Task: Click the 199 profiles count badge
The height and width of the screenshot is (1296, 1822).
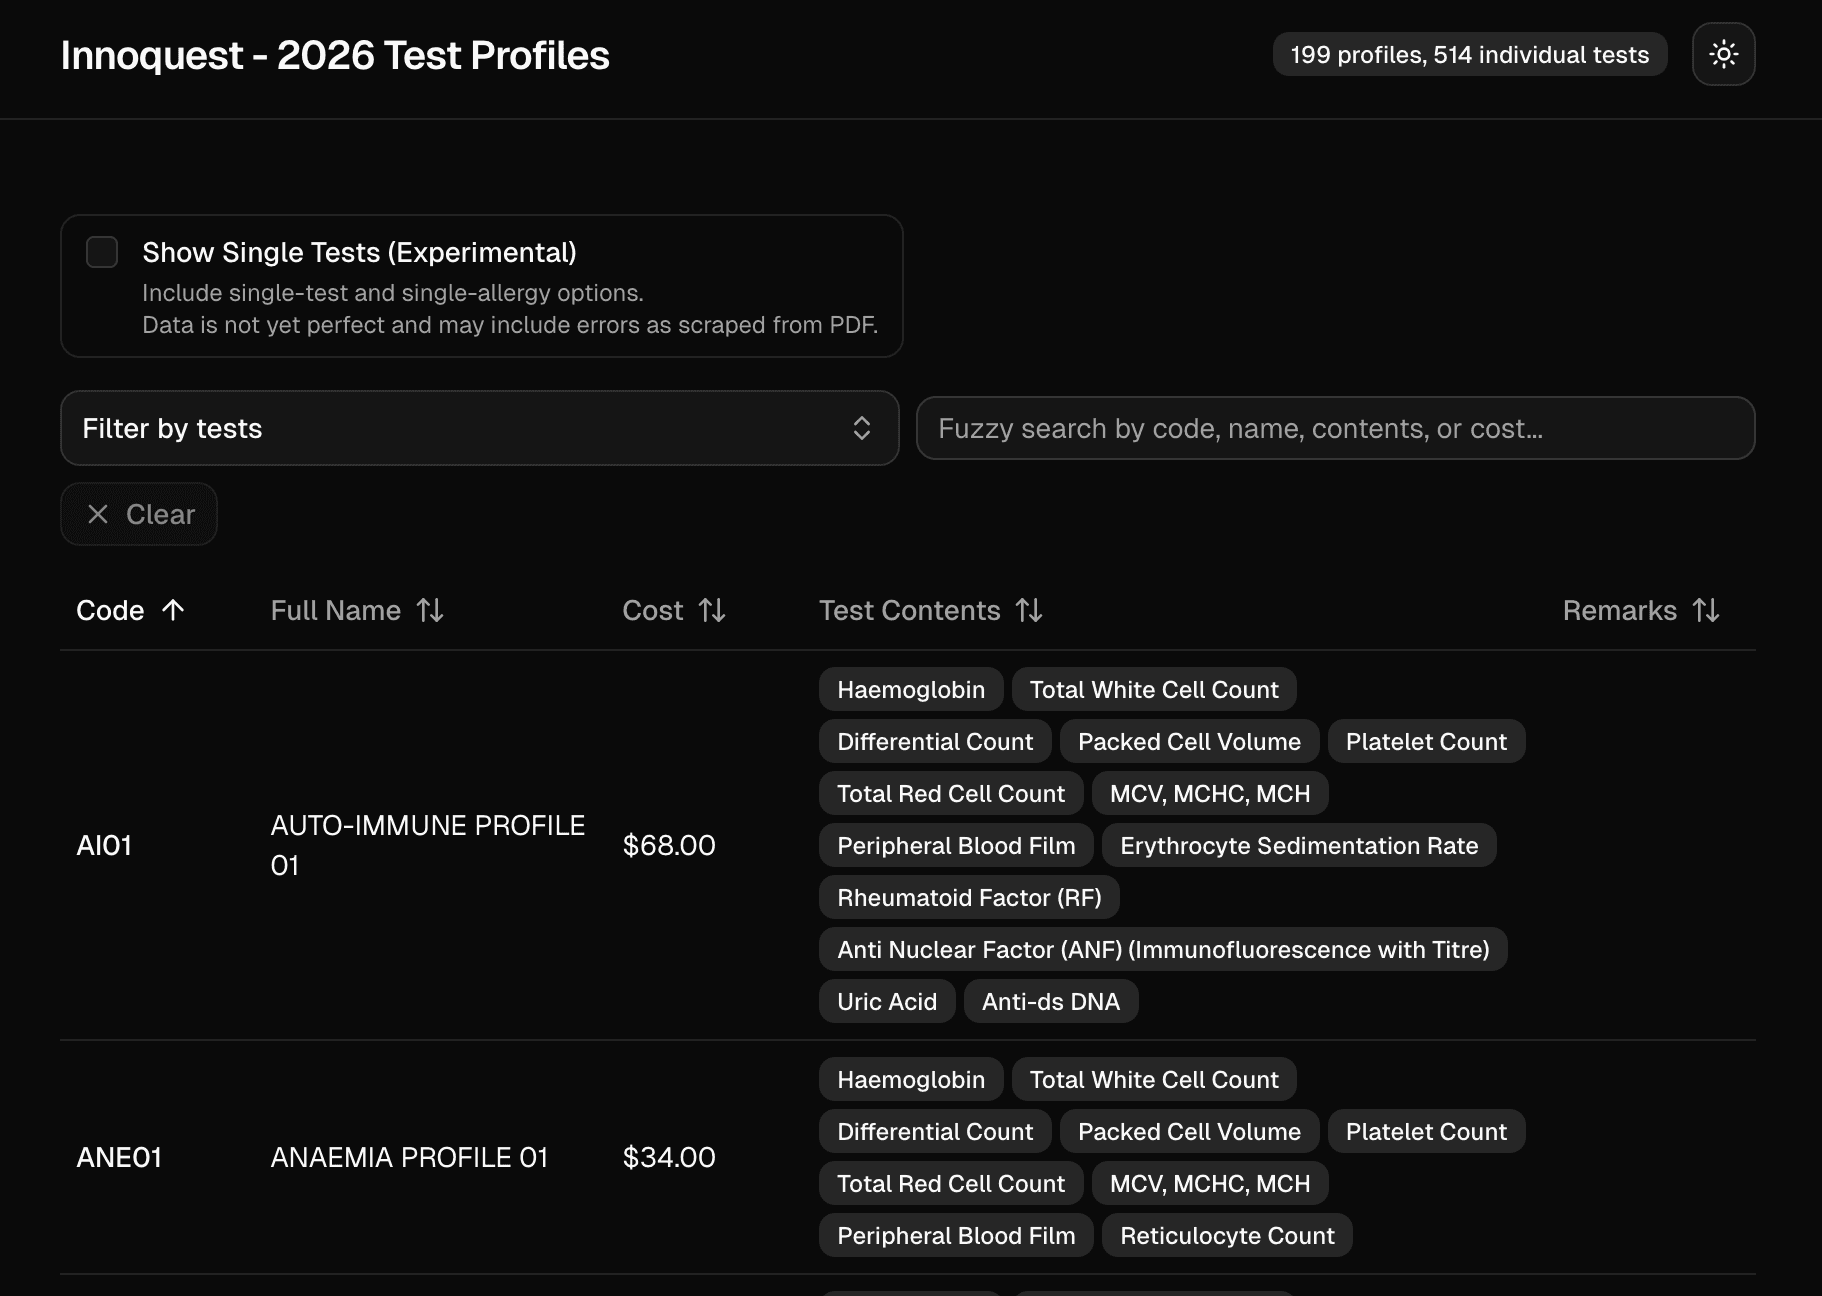Action: point(1469,54)
